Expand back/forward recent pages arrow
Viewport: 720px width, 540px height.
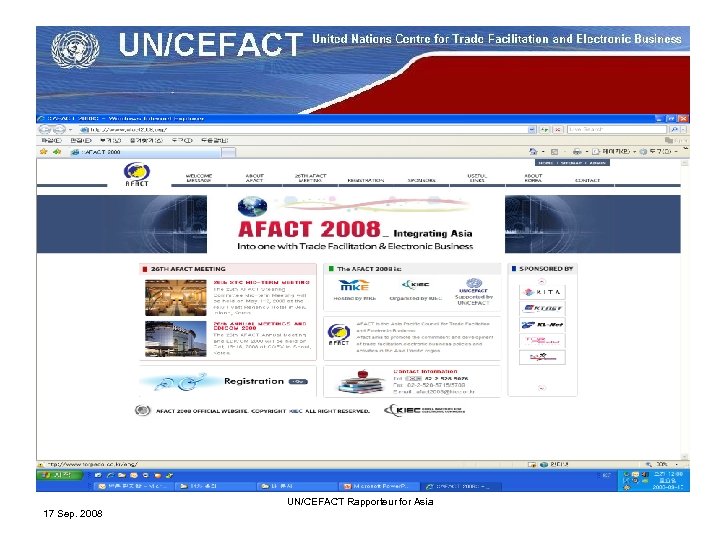[70, 130]
